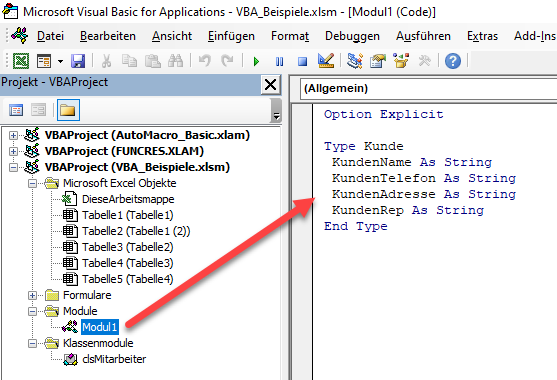557x380 pixels.
Task: Click the View Microsoft Excel toolbar icon
Action: (x=21, y=61)
